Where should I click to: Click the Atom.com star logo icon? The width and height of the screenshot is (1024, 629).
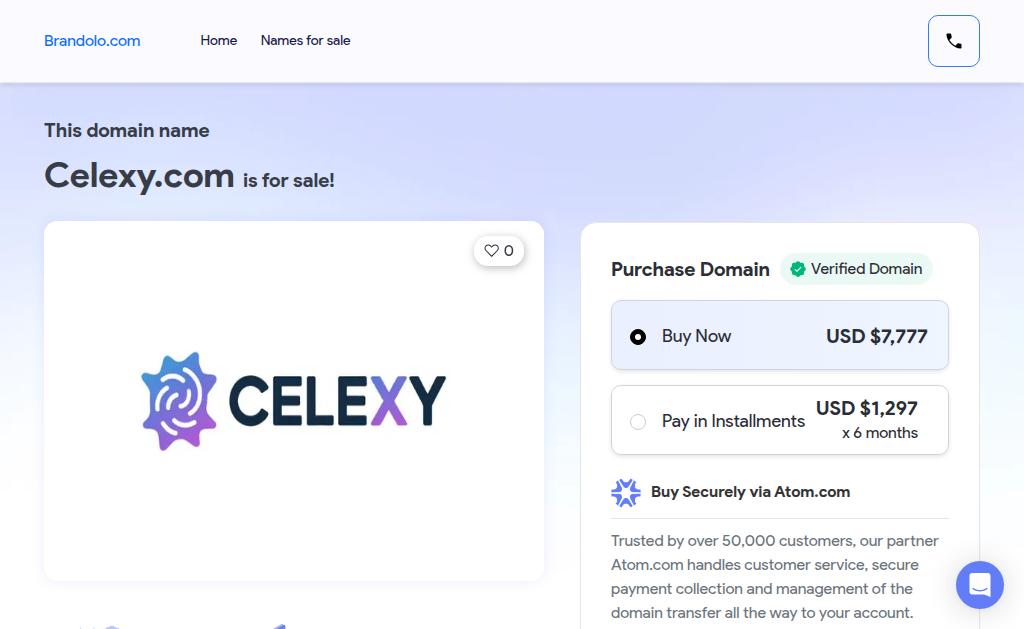tap(626, 492)
